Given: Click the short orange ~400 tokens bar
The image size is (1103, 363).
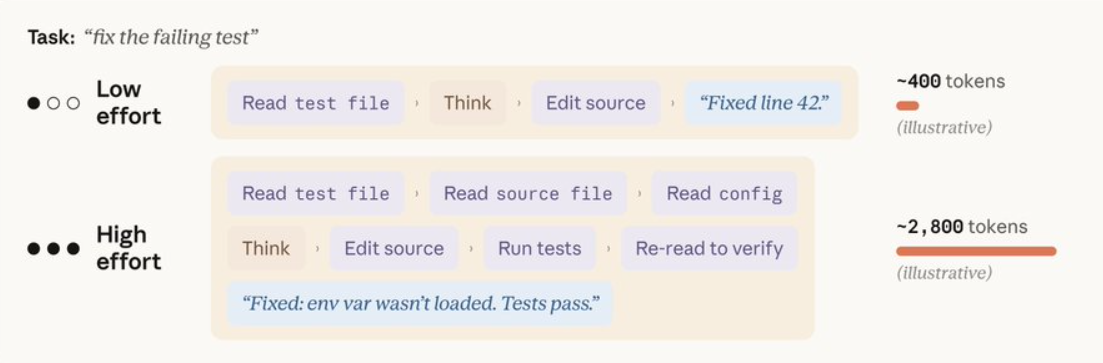Looking at the screenshot, I should (907, 106).
